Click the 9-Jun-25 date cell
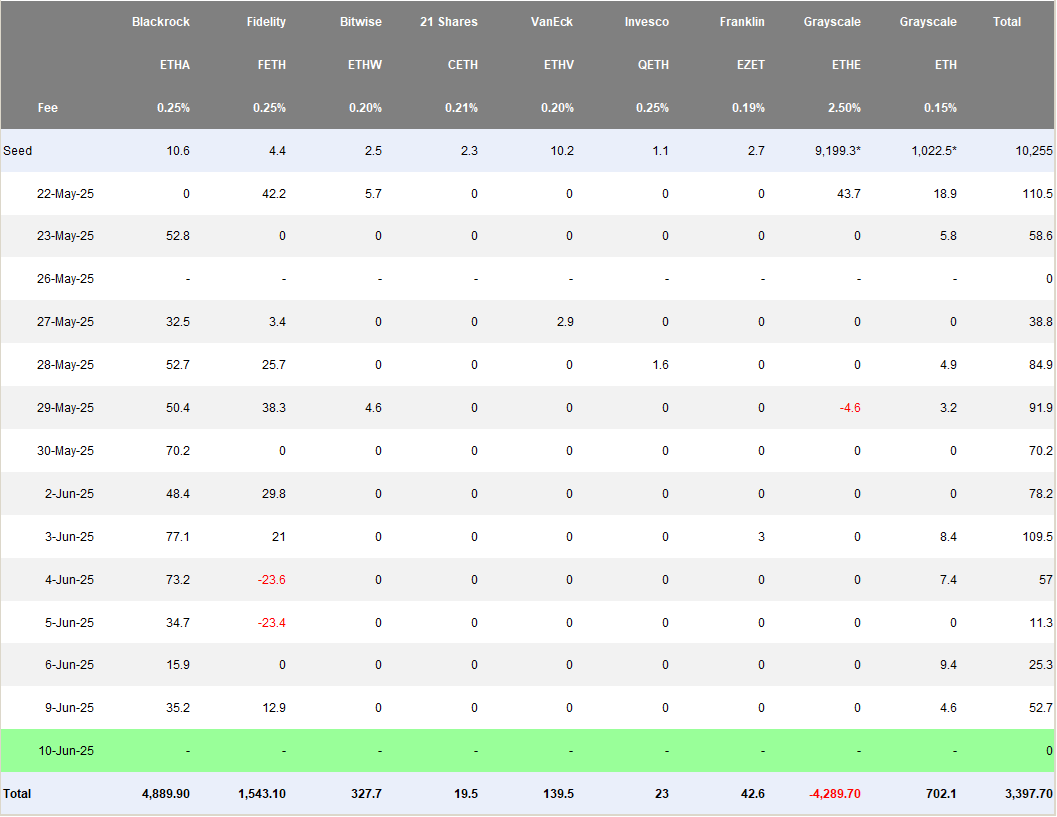 [x=69, y=708]
